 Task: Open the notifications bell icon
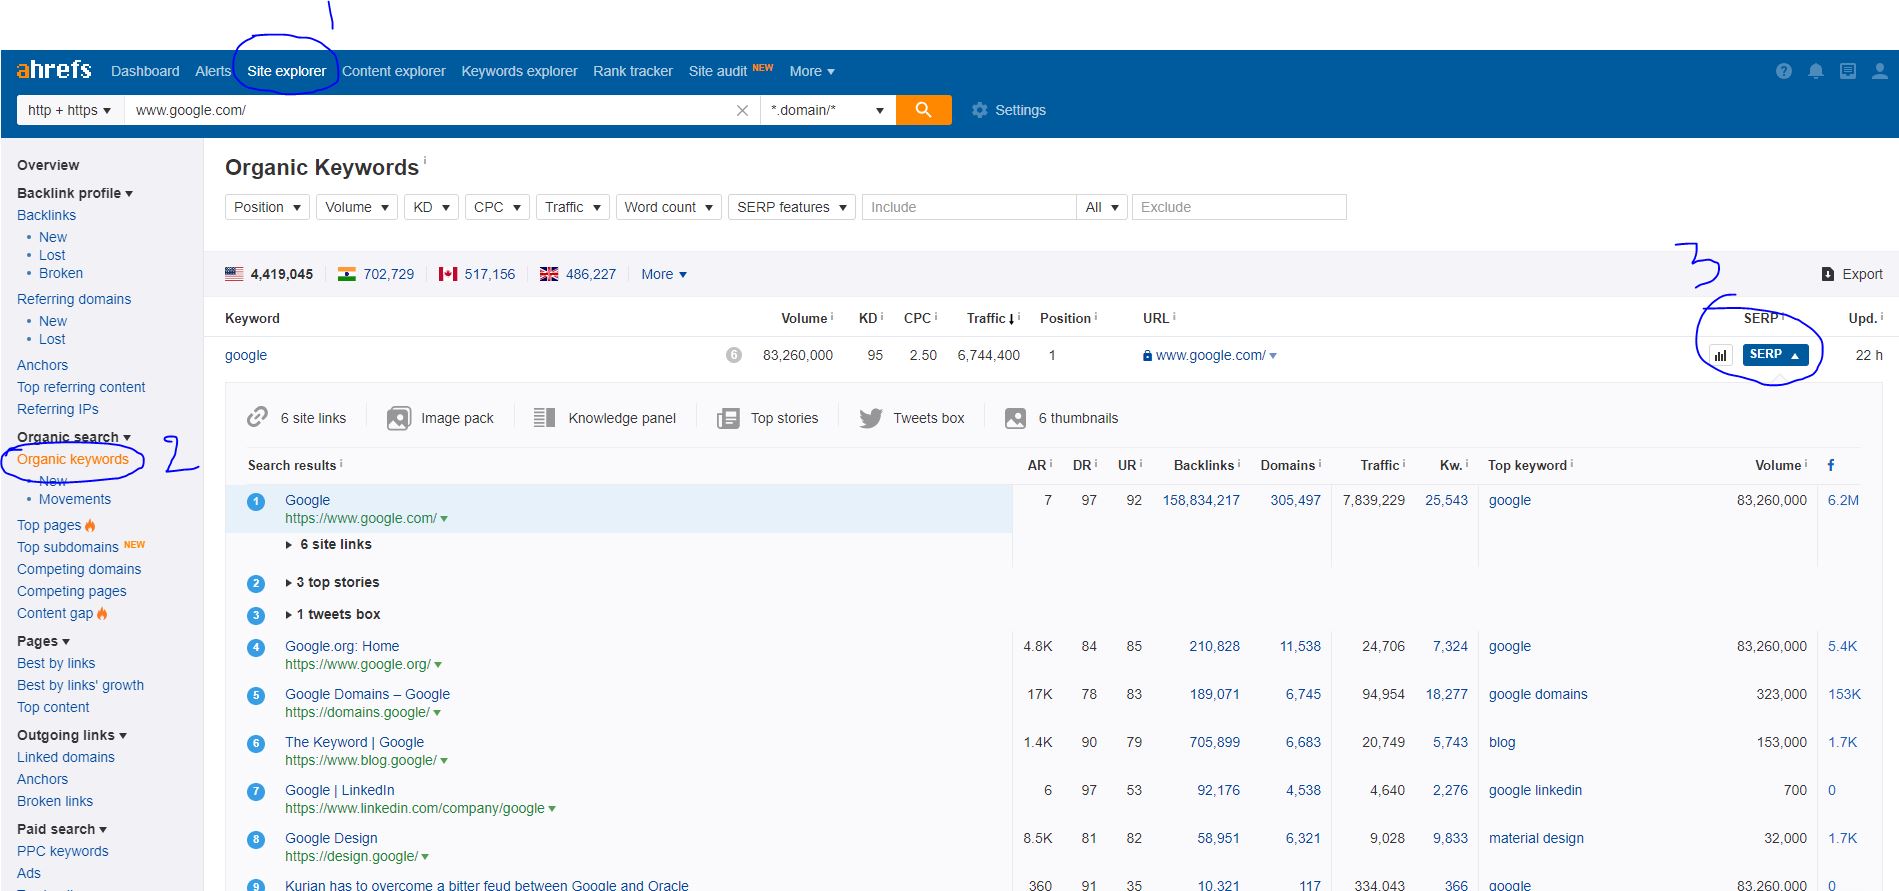[x=1815, y=71]
